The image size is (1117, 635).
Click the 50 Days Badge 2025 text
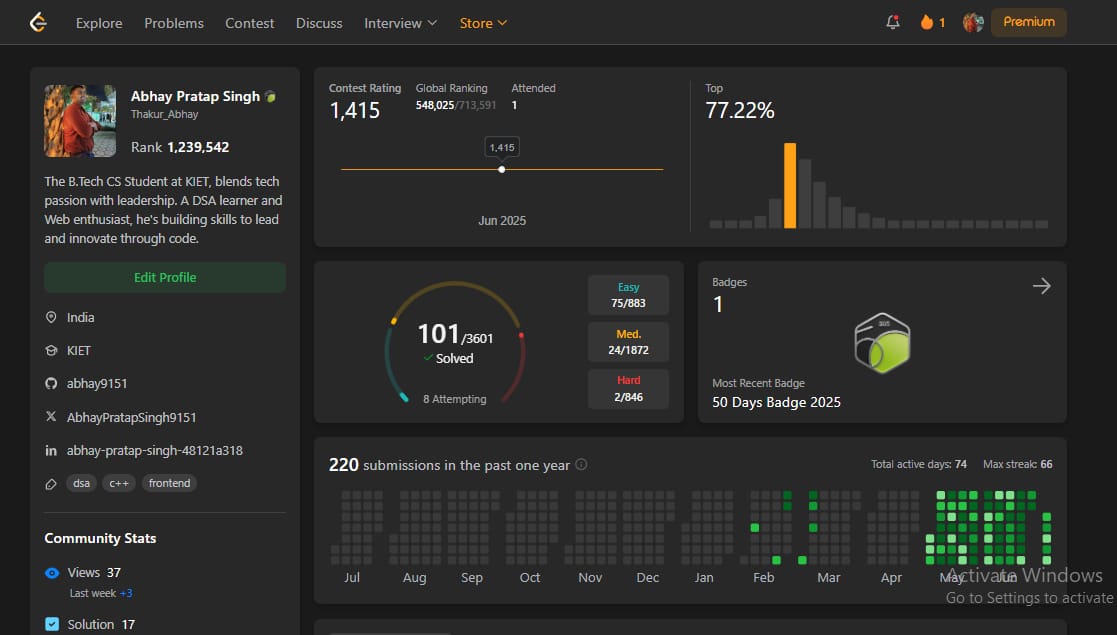tap(776, 402)
